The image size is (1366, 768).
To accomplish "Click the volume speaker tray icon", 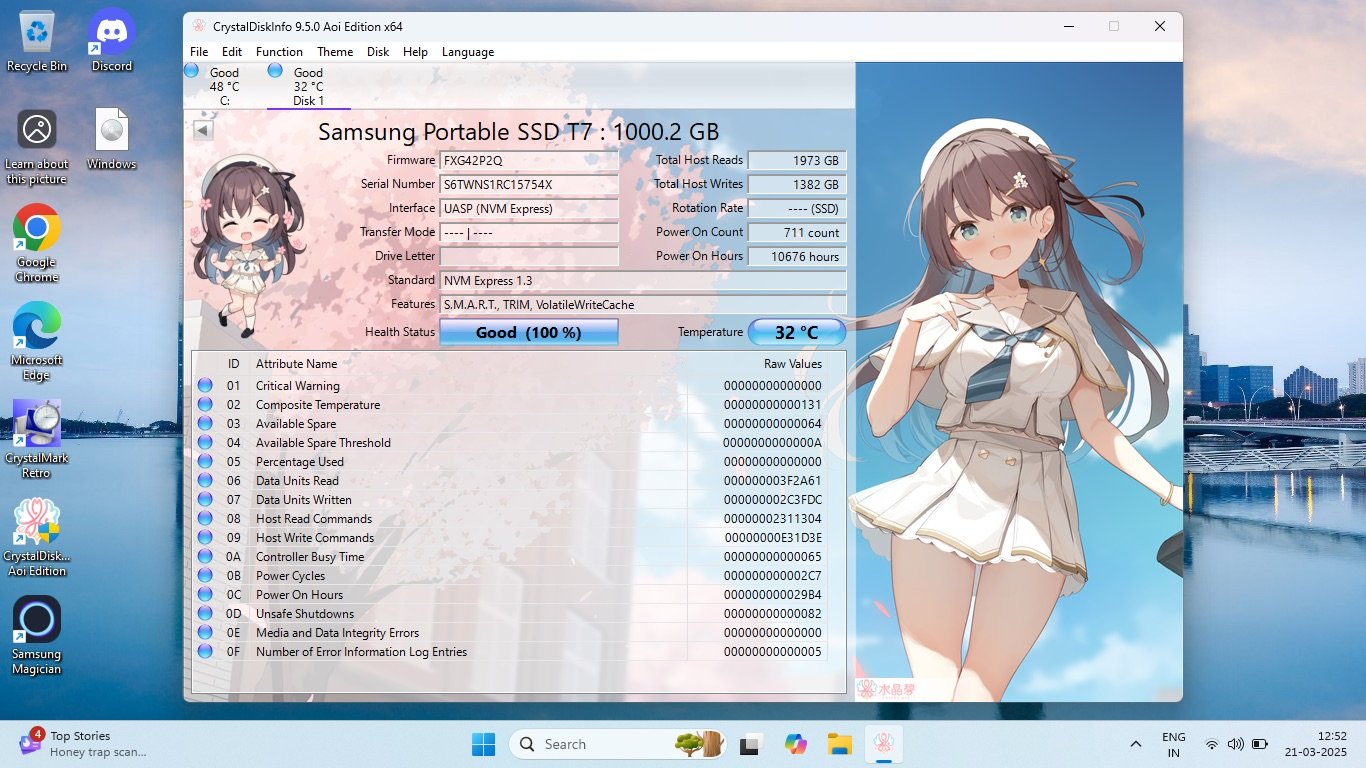I will [x=1235, y=744].
